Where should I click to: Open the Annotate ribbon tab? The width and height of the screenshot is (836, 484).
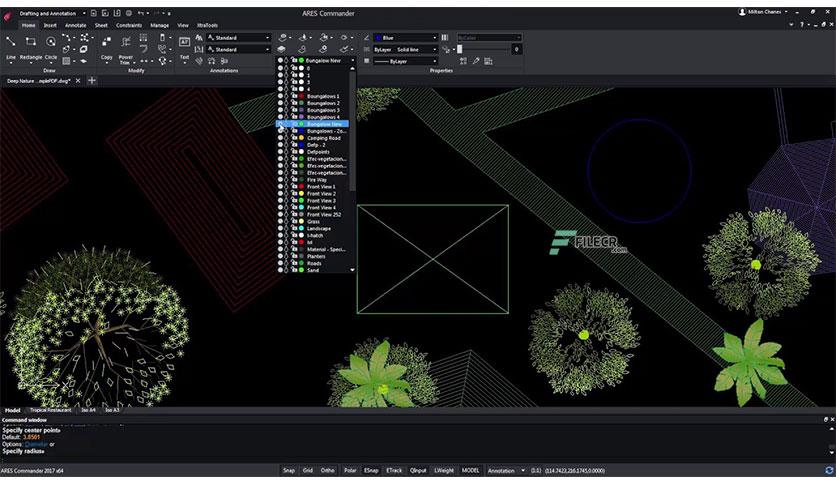[x=75, y=25]
